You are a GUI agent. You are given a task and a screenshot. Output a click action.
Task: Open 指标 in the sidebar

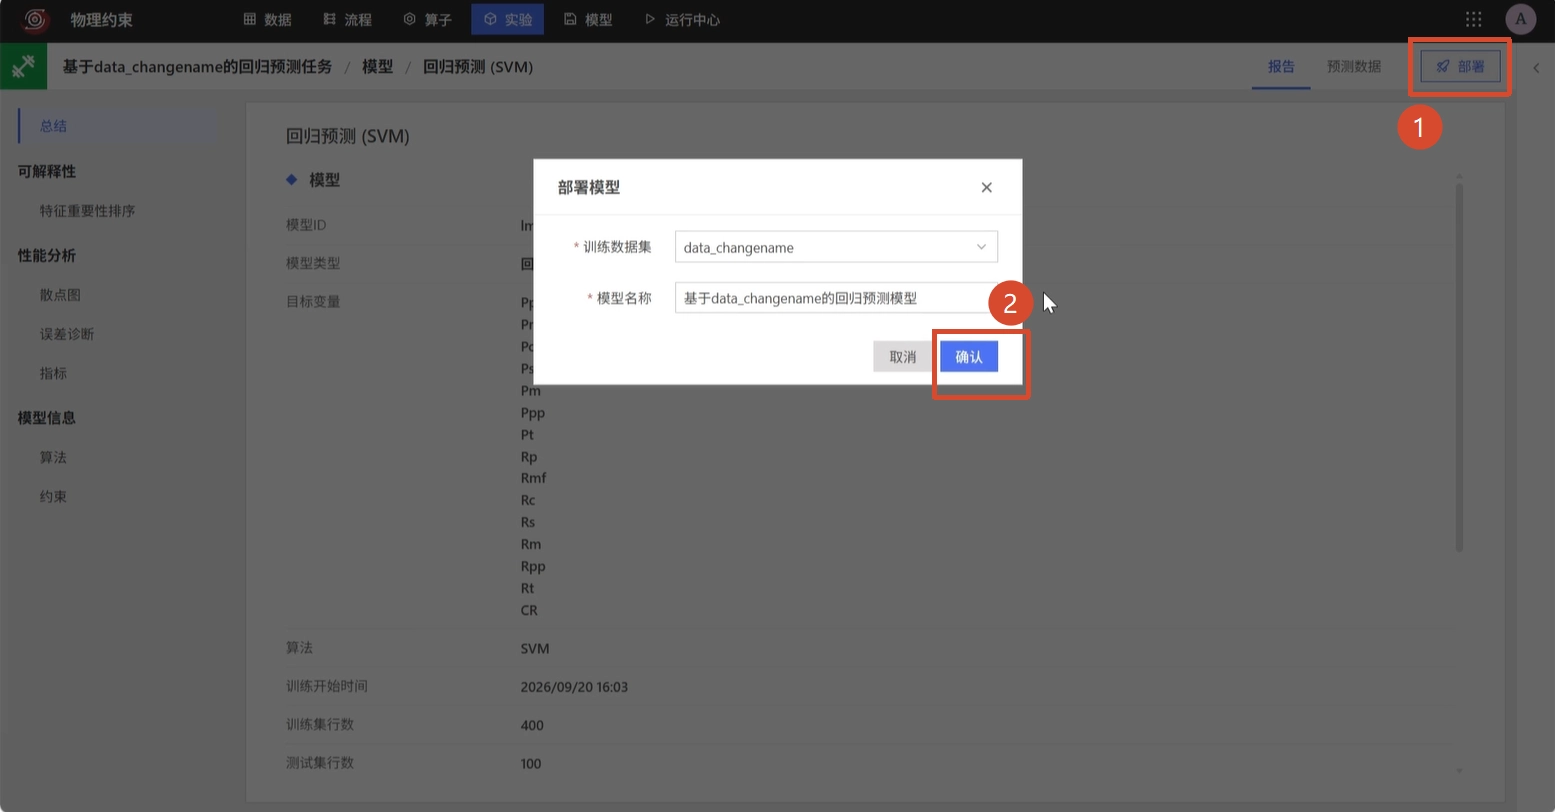[53, 373]
